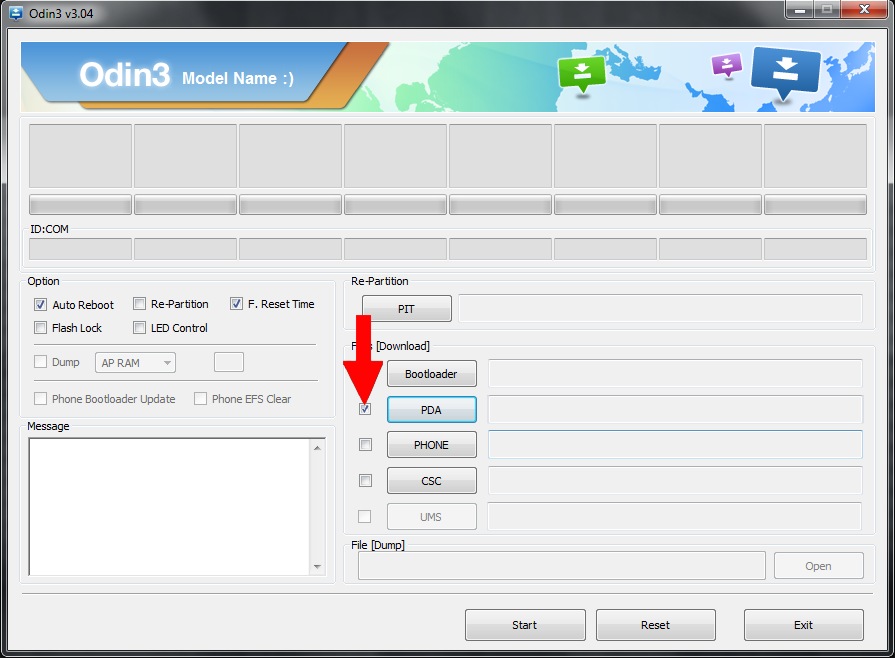Image resolution: width=895 pixels, height=658 pixels.
Task: Click the Reset button
Action: 656,625
